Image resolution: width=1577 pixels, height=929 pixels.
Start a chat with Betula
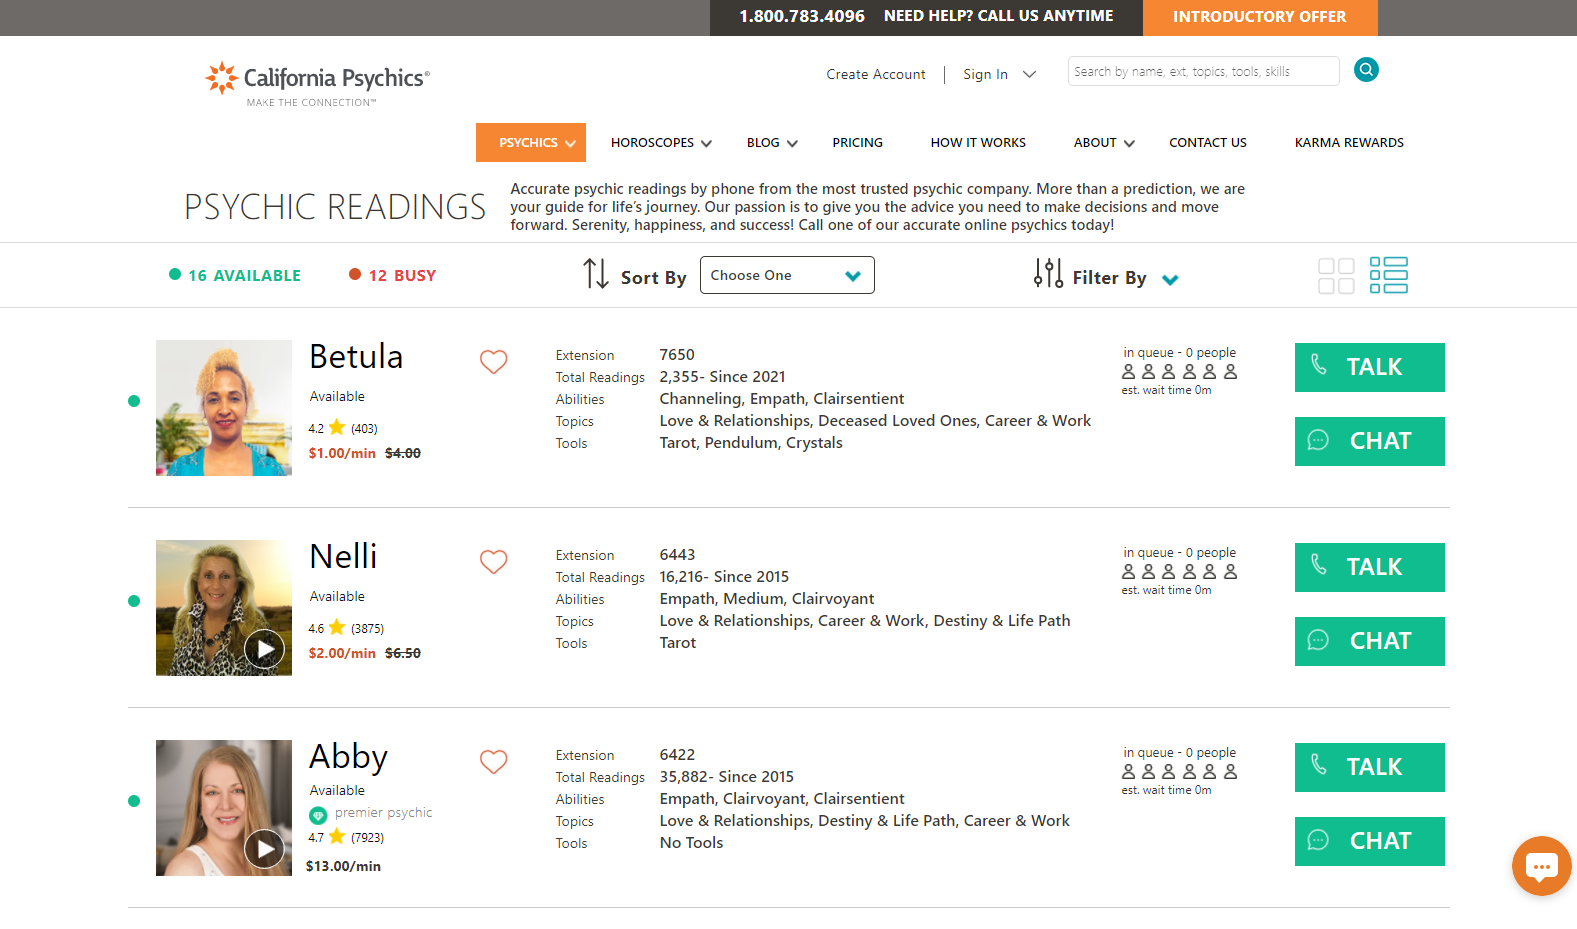1369,441
